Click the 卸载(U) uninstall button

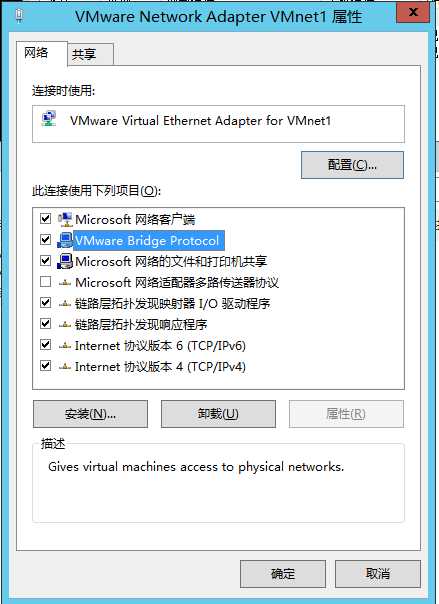pos(218,414)
